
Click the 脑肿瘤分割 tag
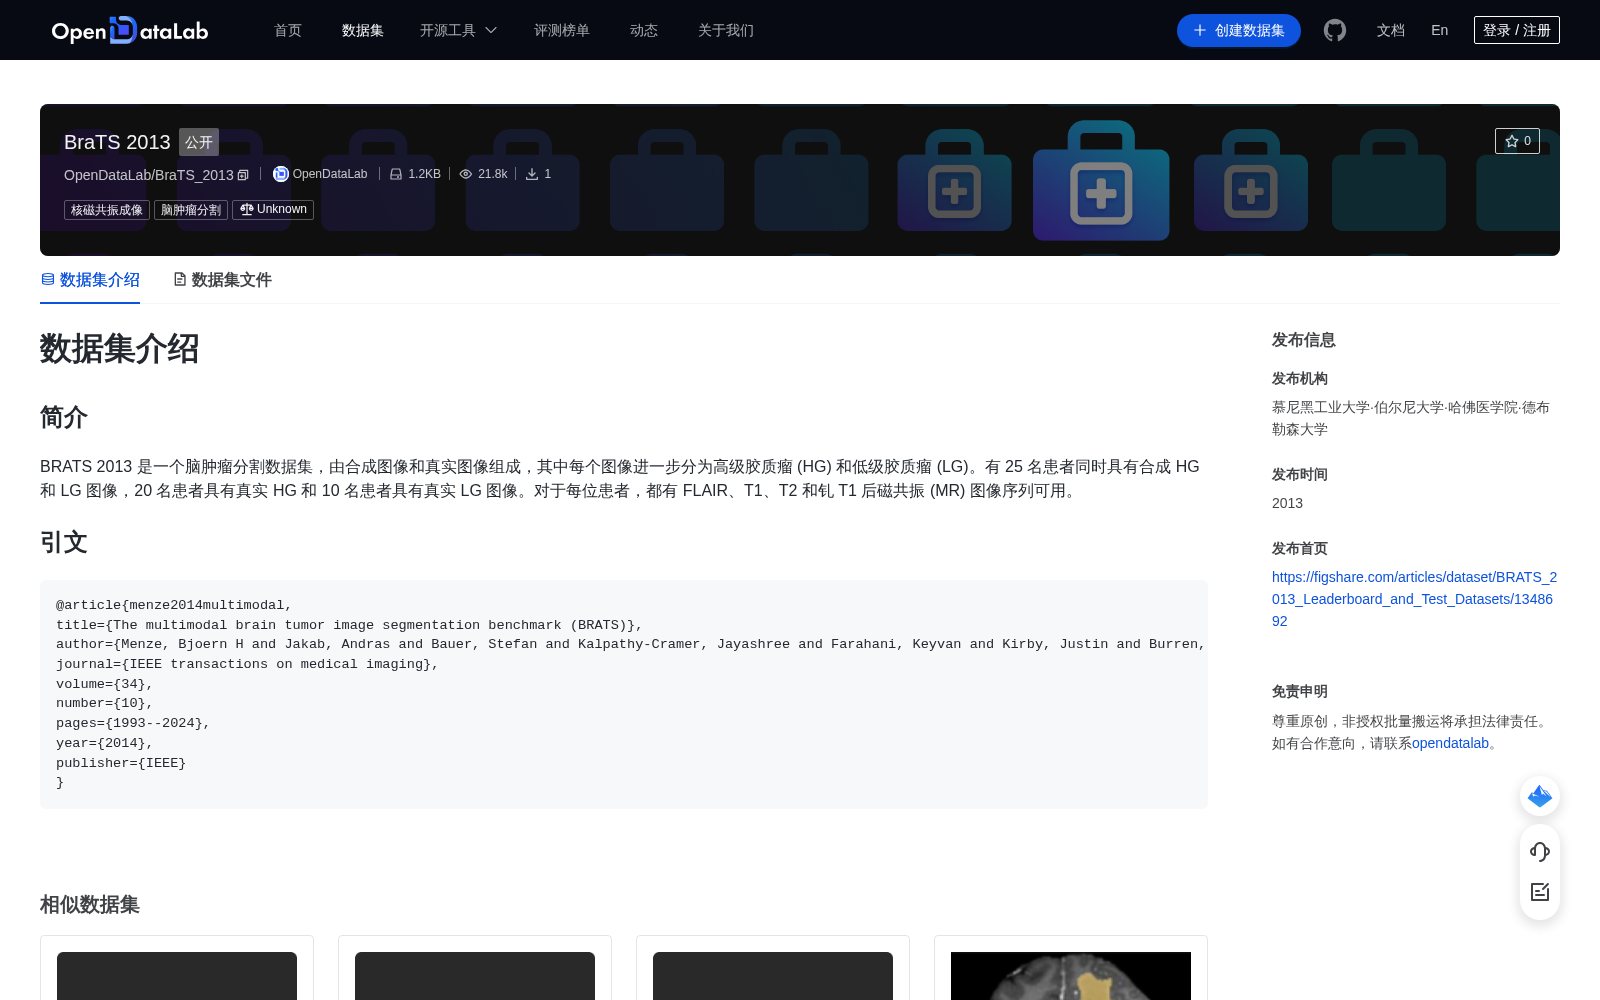[191, 210]
